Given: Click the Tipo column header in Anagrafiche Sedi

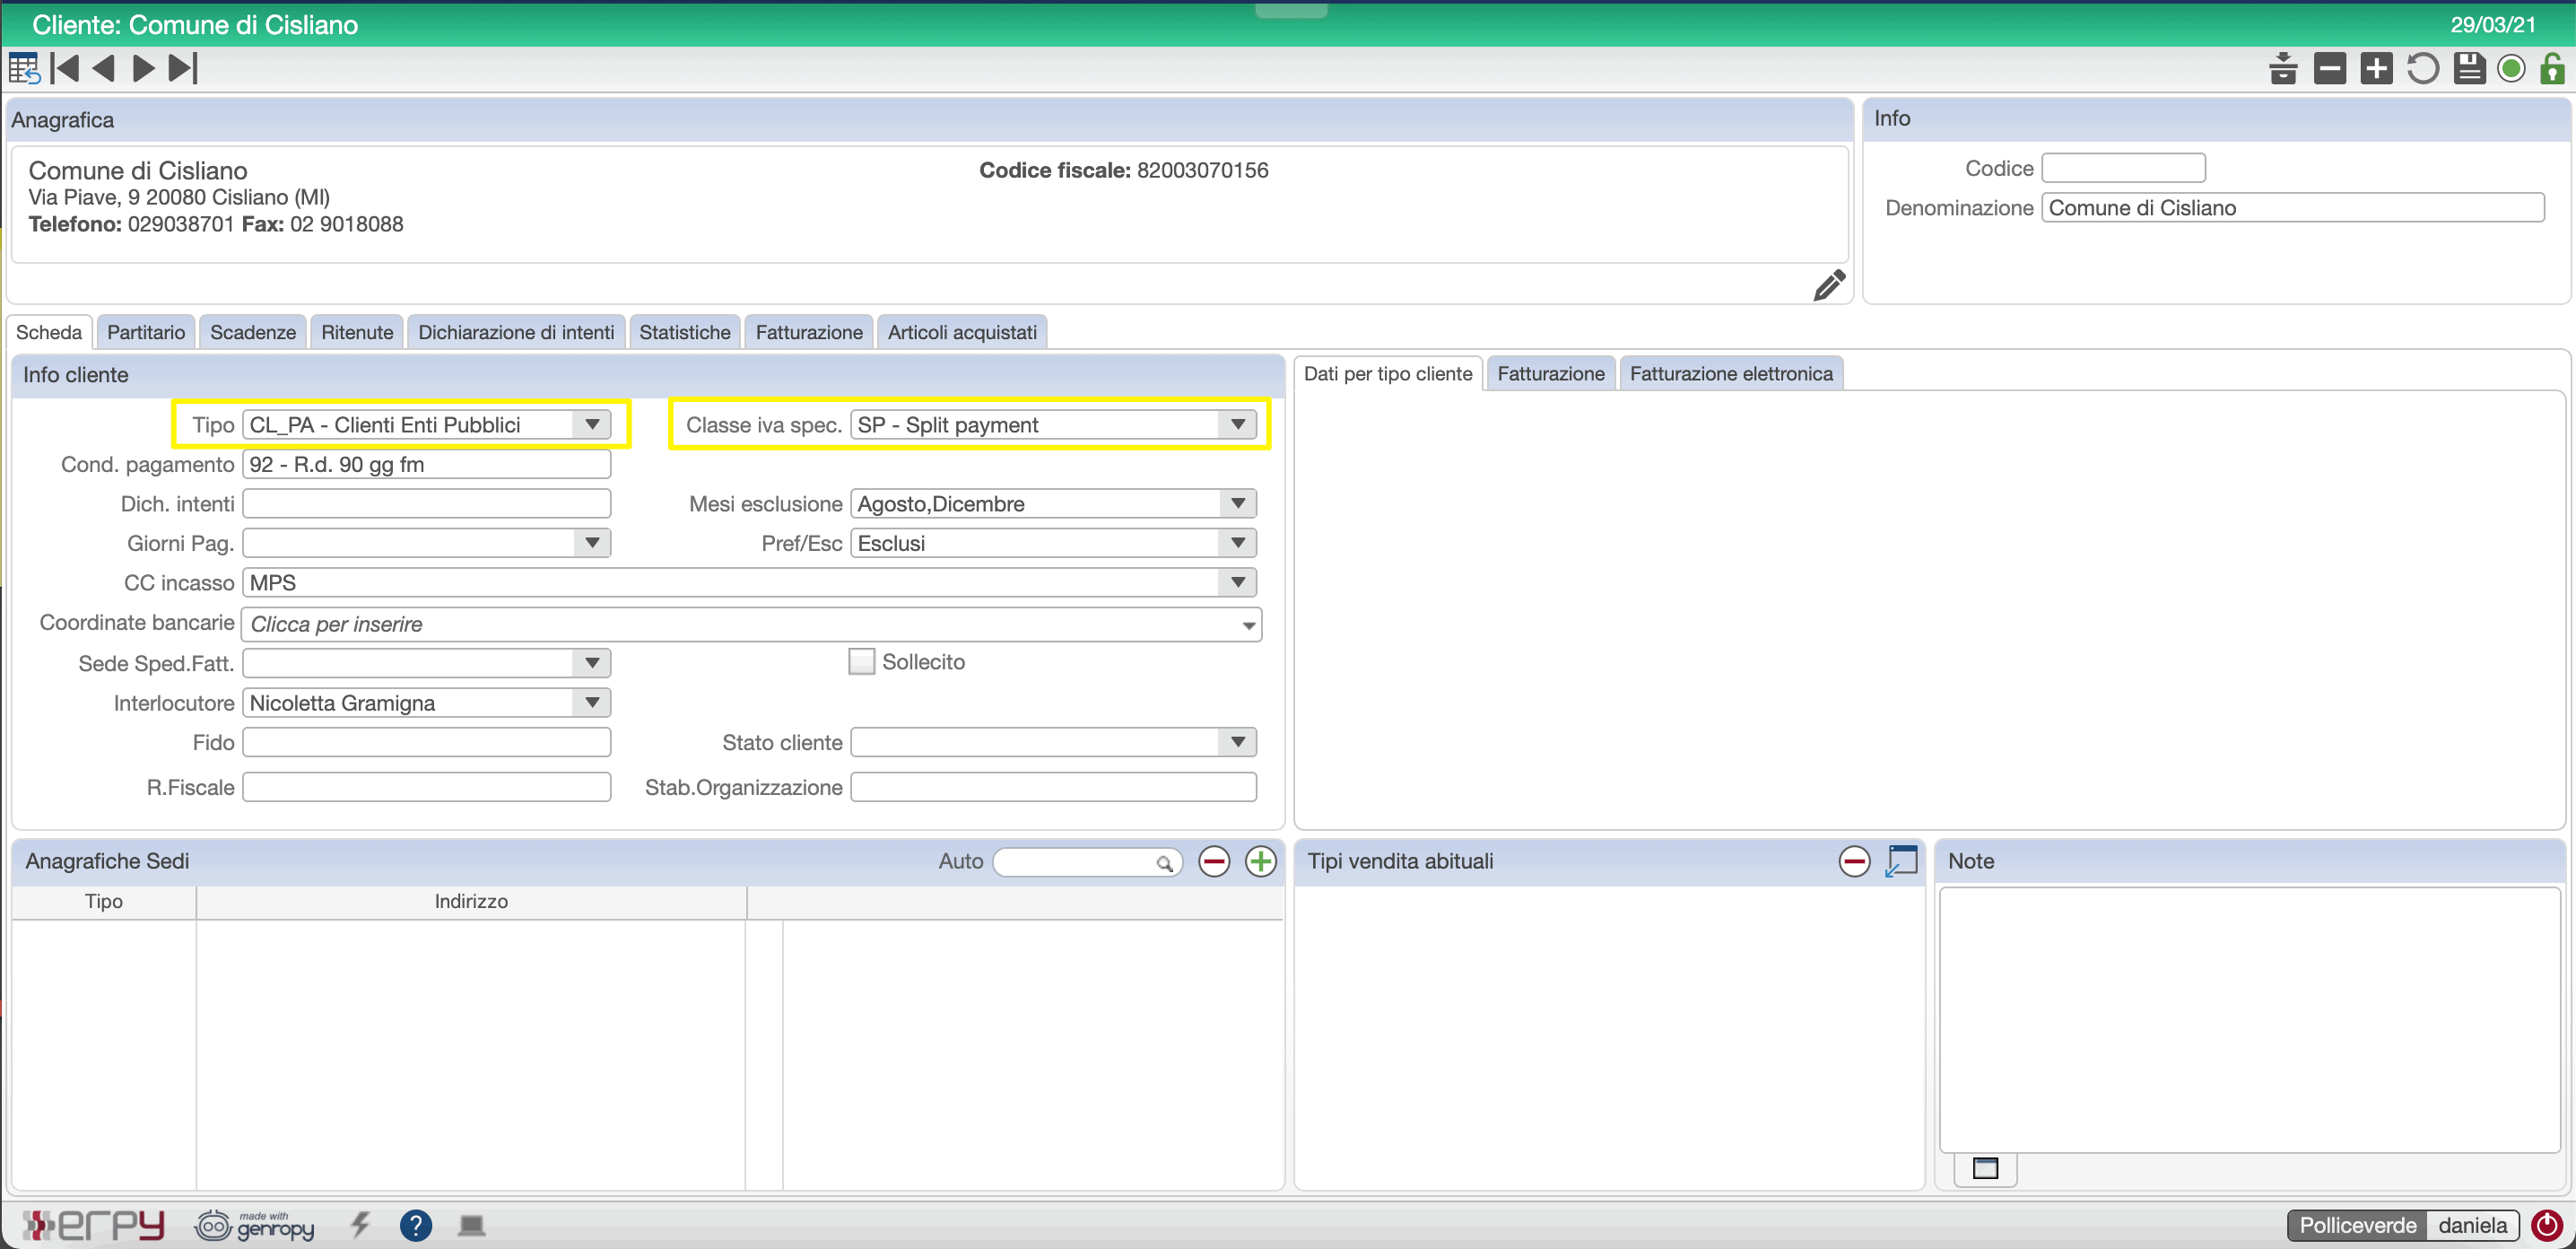Looking at the screenshot, I should click(104, 902).
